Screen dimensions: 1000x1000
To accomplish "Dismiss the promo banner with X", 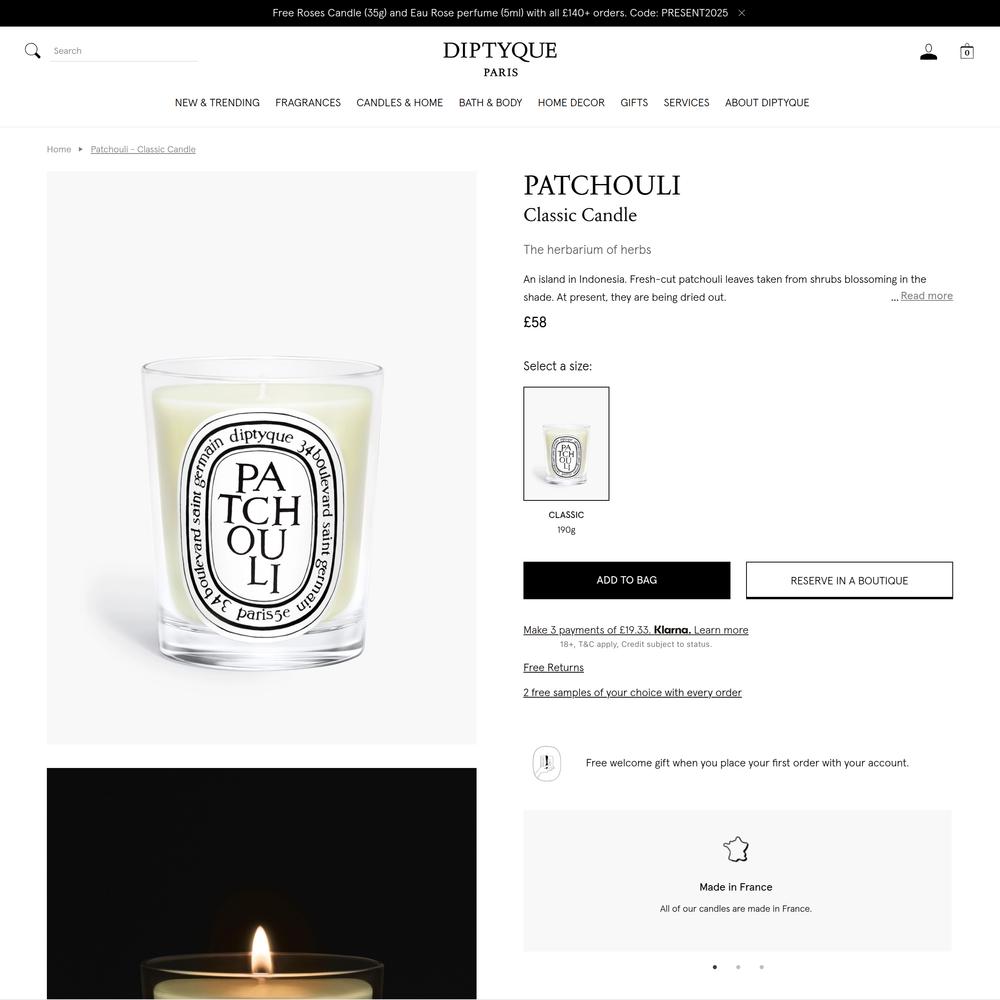I will [742, 13].
